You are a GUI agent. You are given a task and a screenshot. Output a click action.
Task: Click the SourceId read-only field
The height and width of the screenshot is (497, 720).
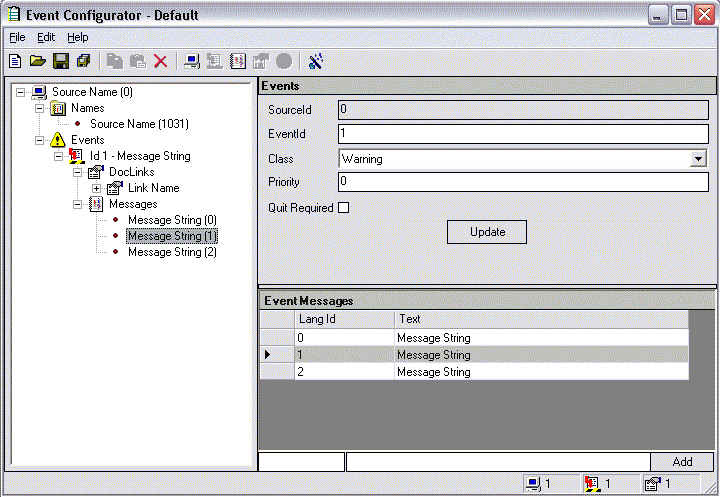coord(523,110)
